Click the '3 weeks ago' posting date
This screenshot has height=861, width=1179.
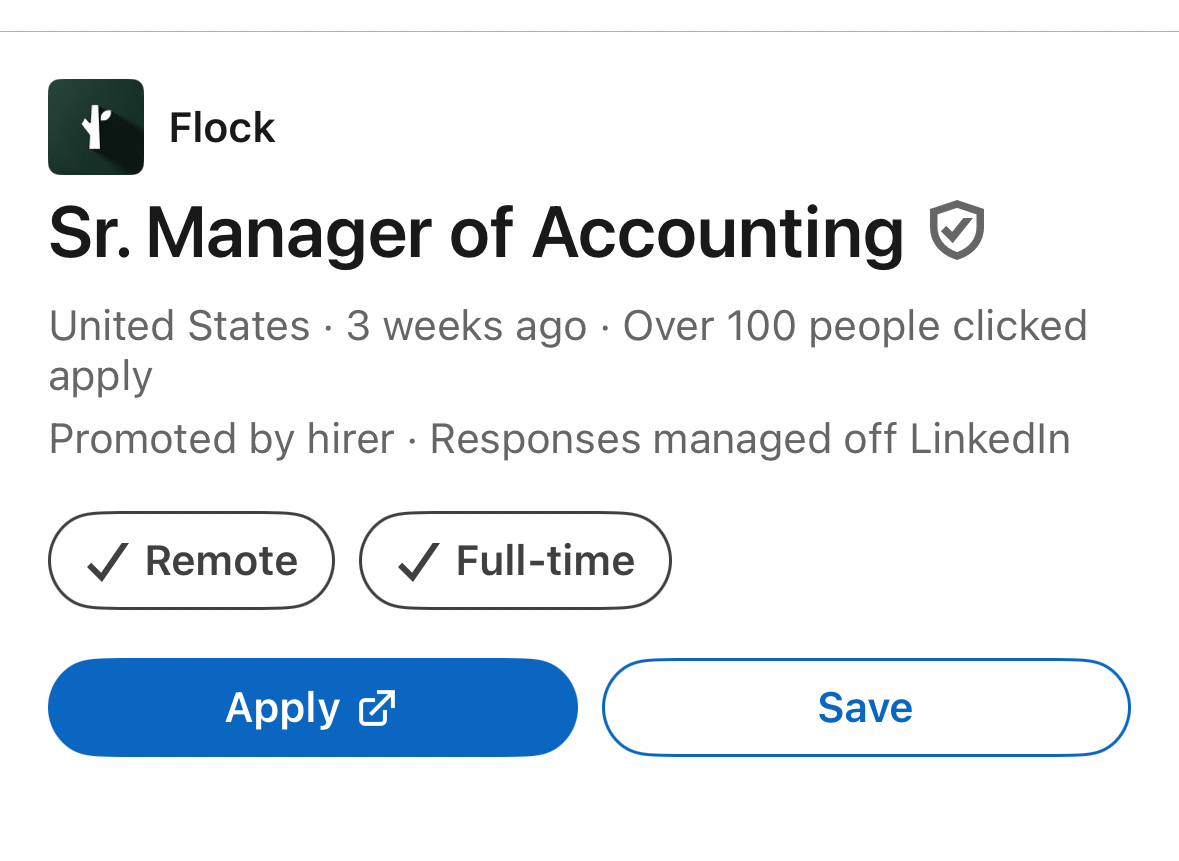click(466, 327)
